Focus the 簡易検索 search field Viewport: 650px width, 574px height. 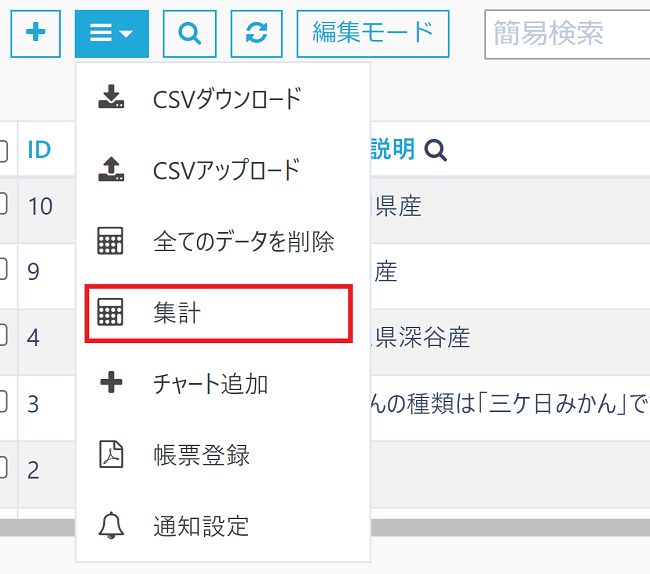pos(567,33)
